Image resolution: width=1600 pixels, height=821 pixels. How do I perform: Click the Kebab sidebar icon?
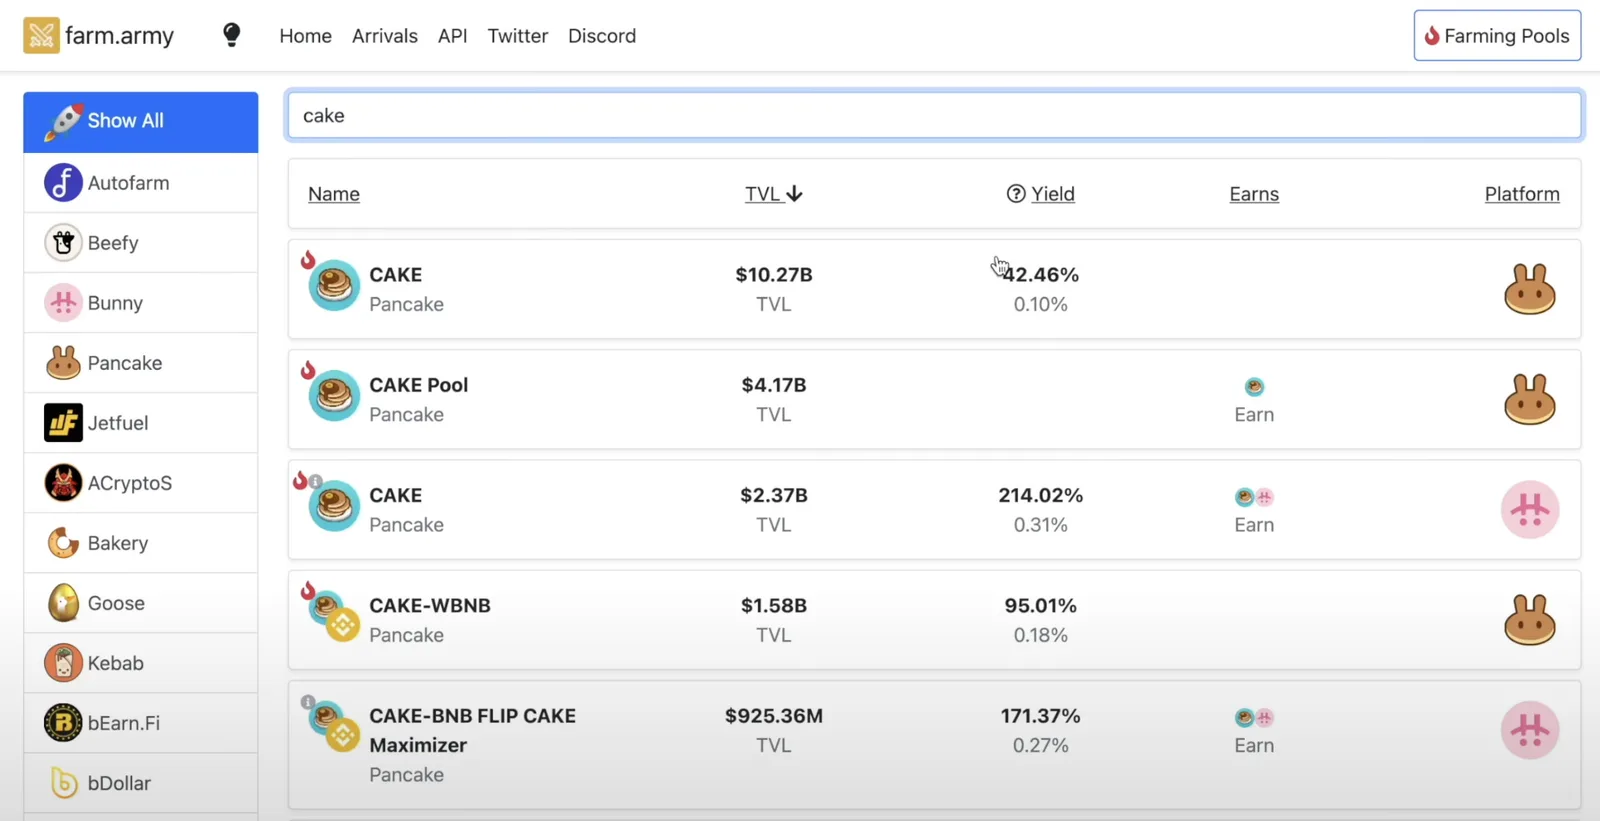coord(63,663)
